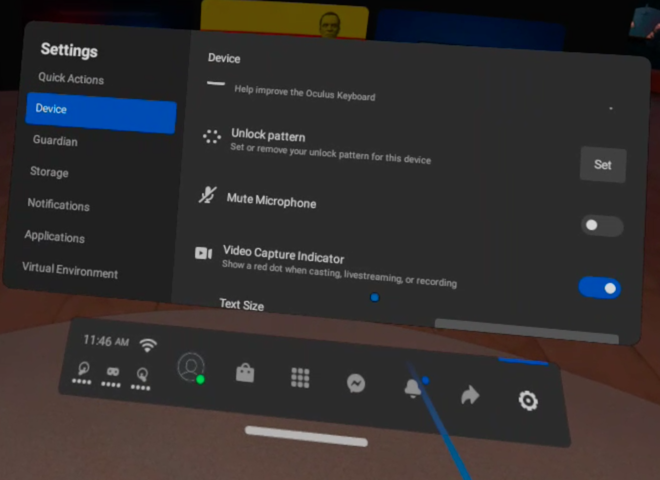Screen dimensions: 660x480
Task: Go to Storage settings
Action: point(49,172)
